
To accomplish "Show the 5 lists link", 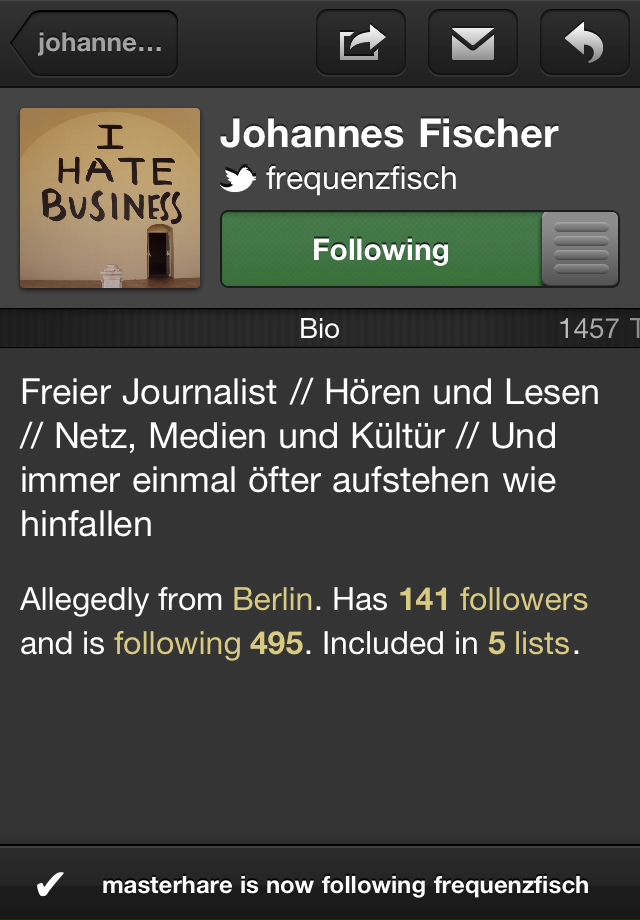I will [x=529, y=643].
